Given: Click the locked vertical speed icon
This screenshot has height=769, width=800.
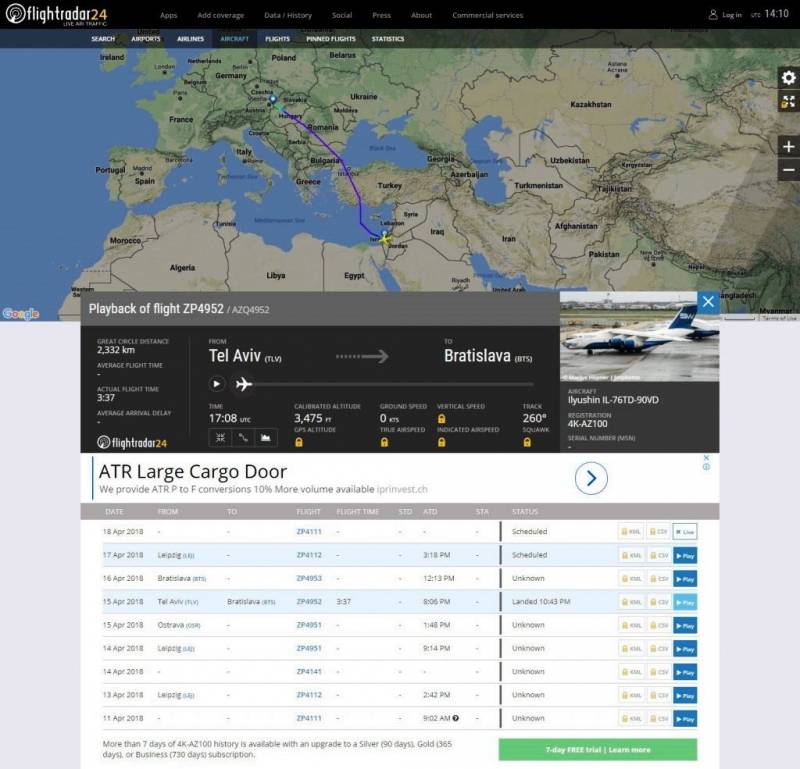Looking at the screenshot, I should [442, 419].
